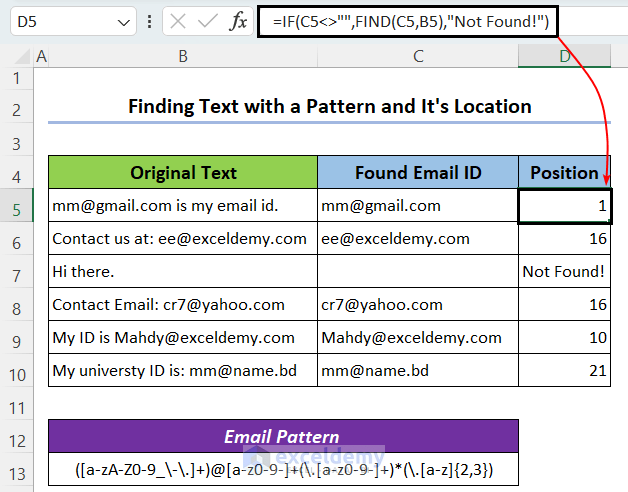Click the empty Found Email cell beside 'Hi there.'
Image resolution: width=628 pixels, height=492 pixels.
pos(418,272)
